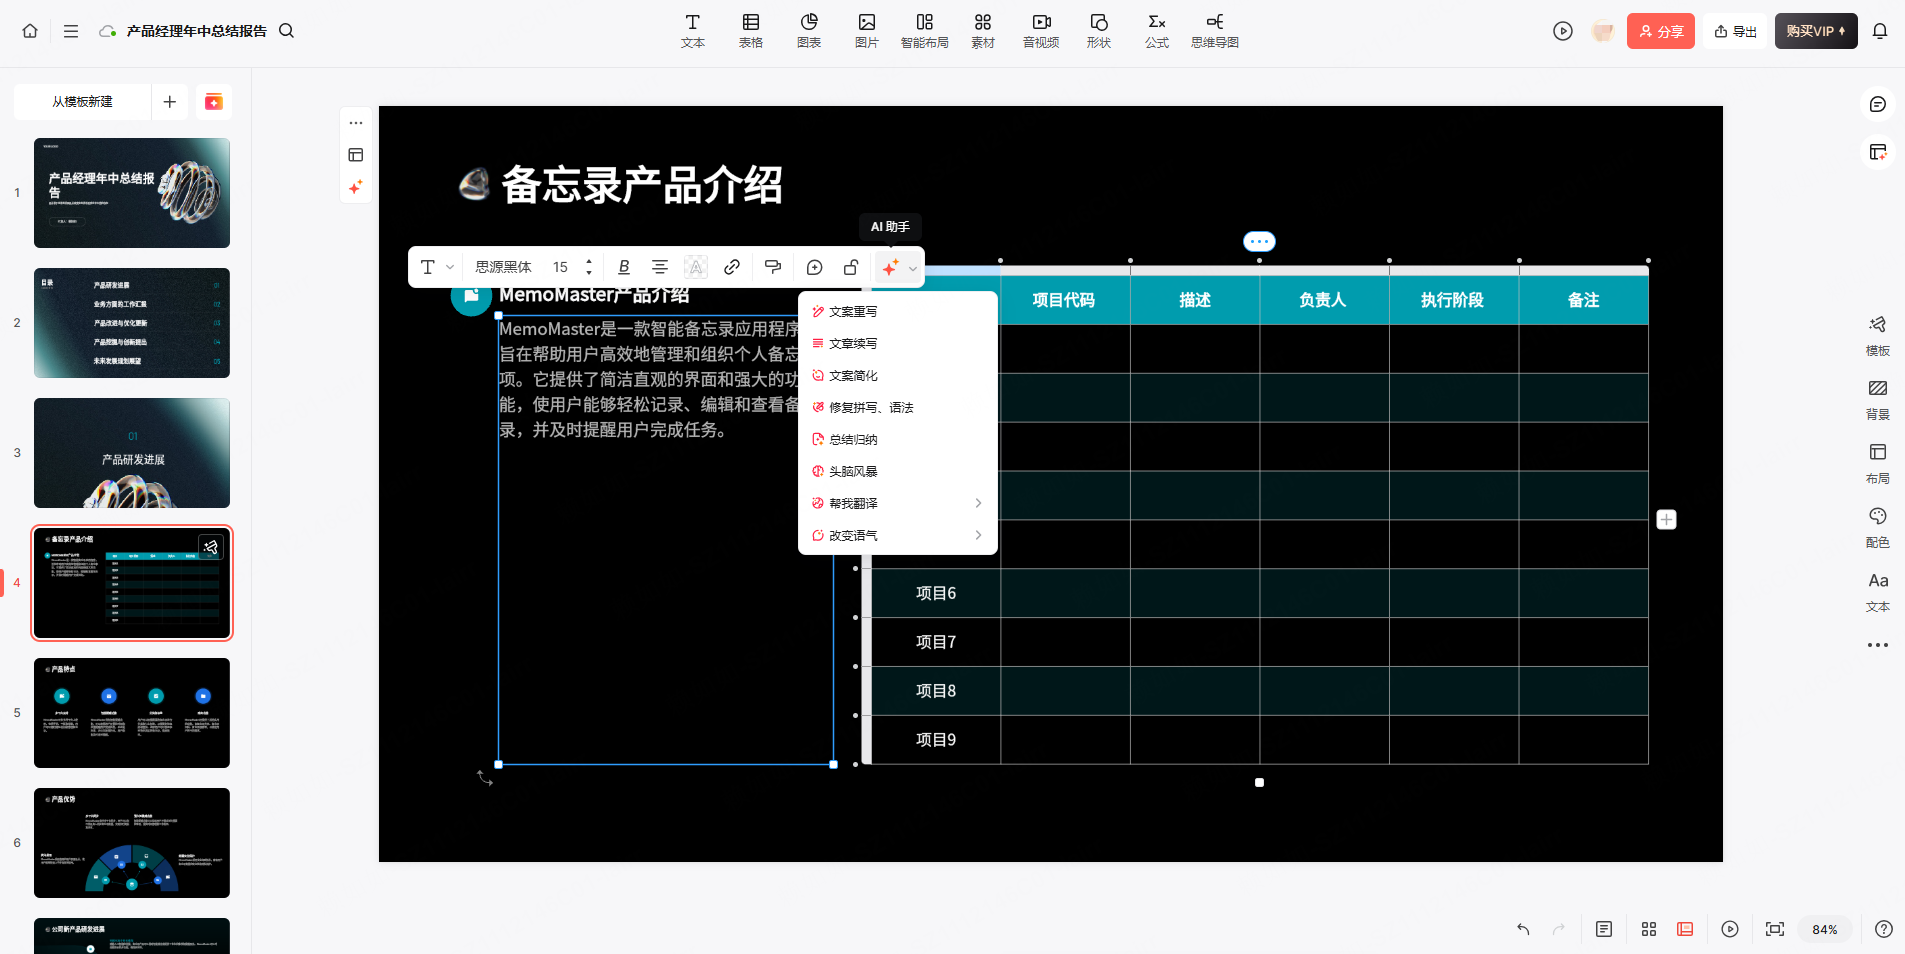The height and width of the screenshot is (954, 1905).
Task: Open 智能布局 smart layout
Action: pos(925,31)
